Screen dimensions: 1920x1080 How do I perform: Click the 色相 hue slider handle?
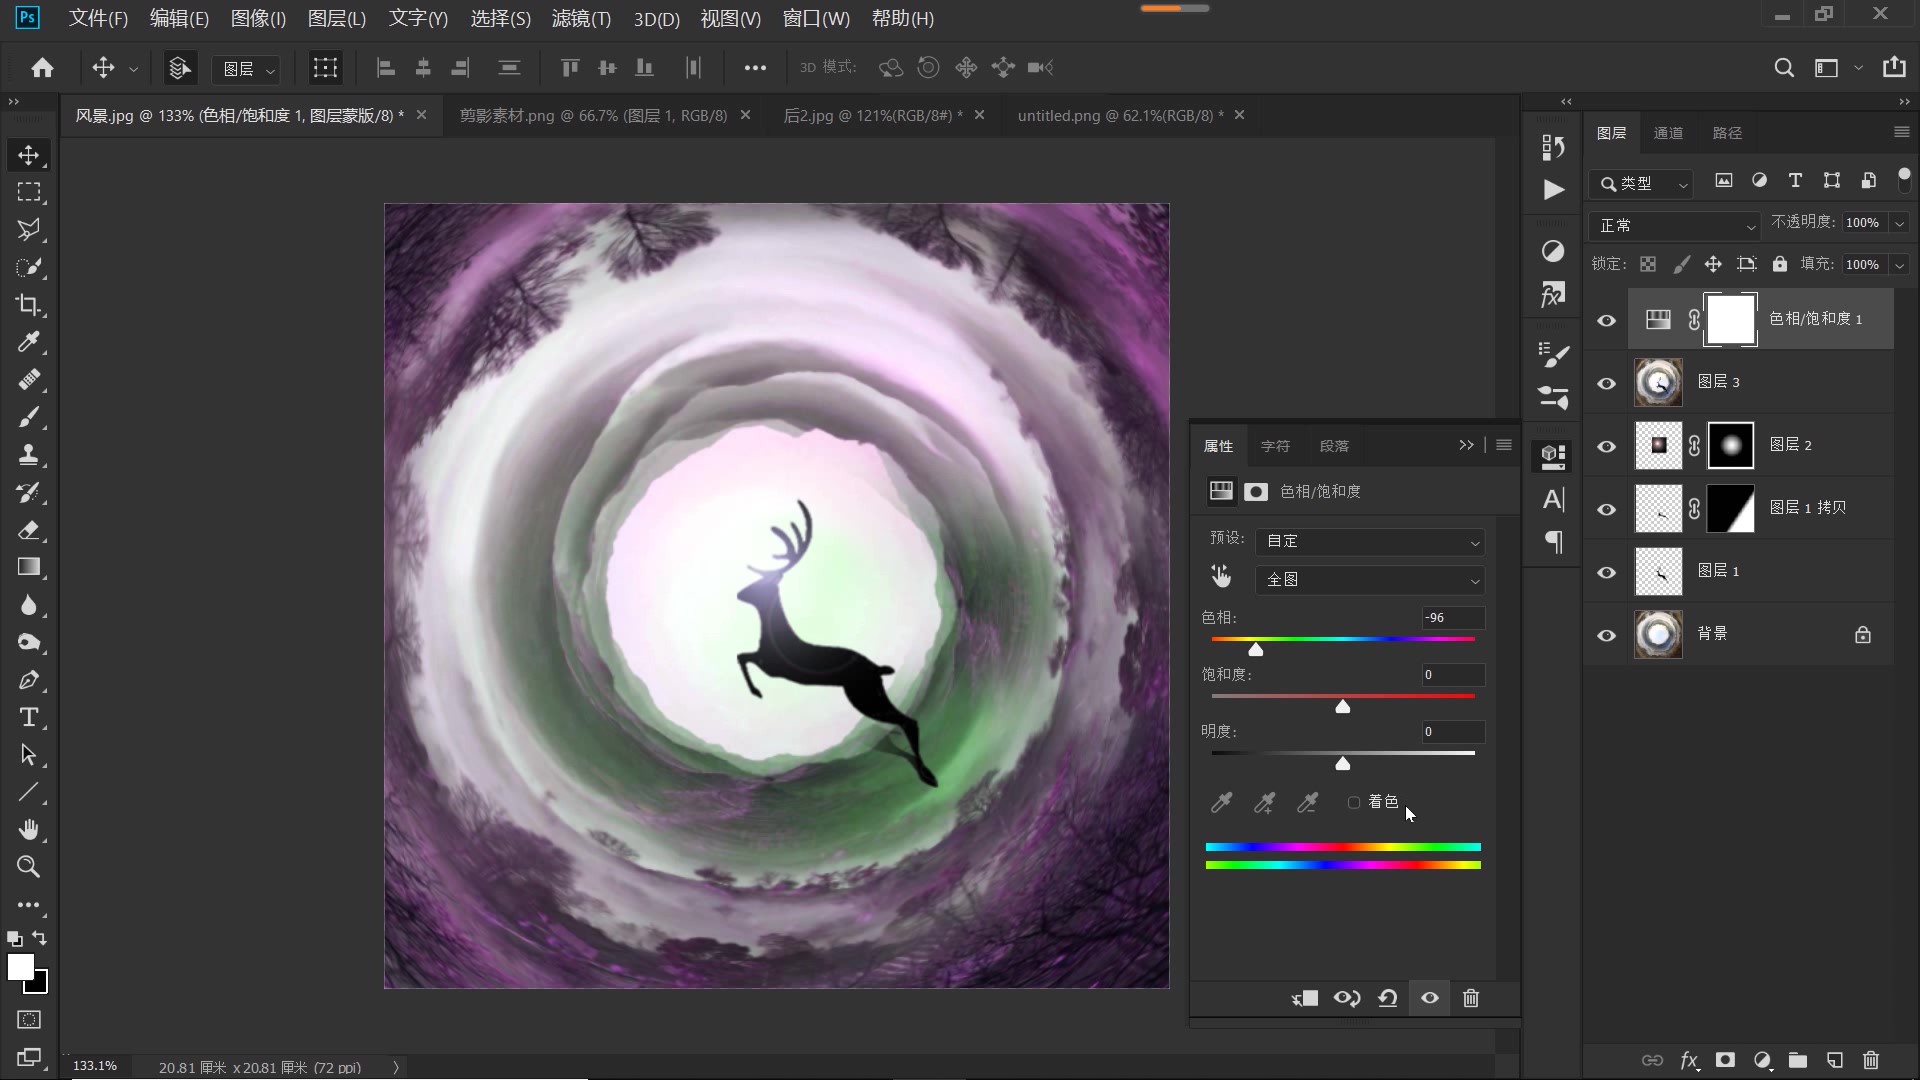1256,650
